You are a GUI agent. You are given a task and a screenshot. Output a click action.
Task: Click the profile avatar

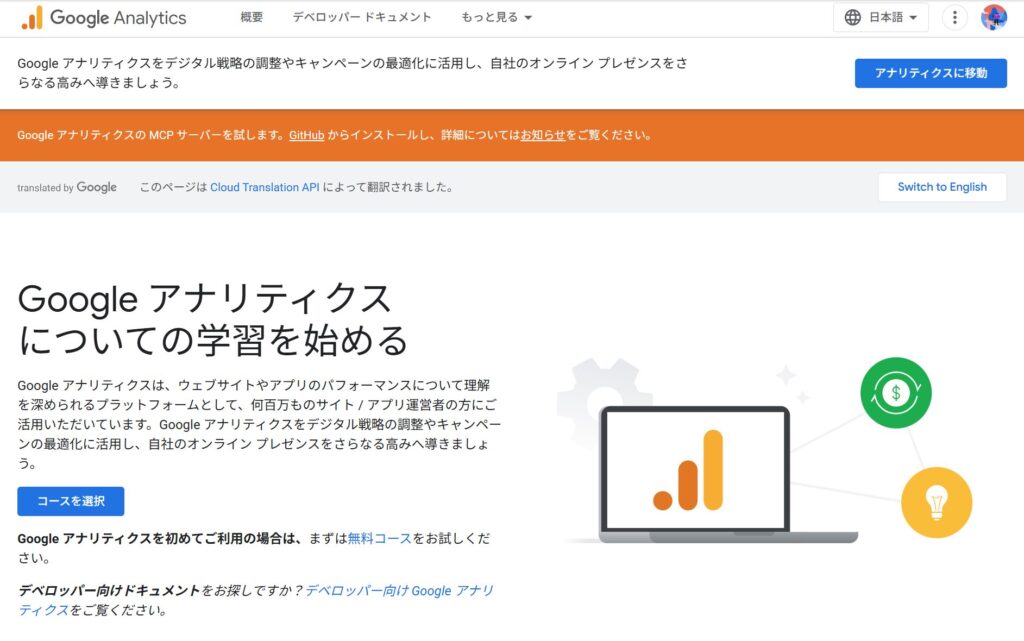993,17
